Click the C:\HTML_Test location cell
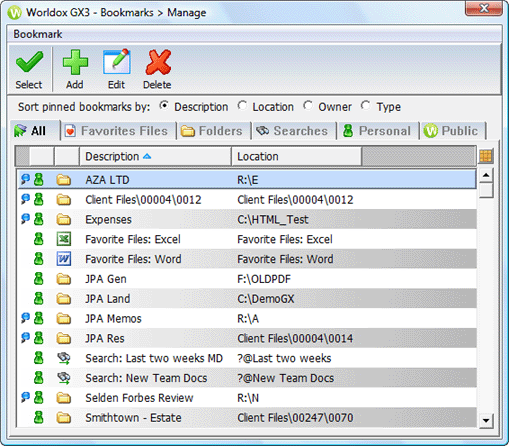This screenshot has height=446, width=509. [273, 219]
